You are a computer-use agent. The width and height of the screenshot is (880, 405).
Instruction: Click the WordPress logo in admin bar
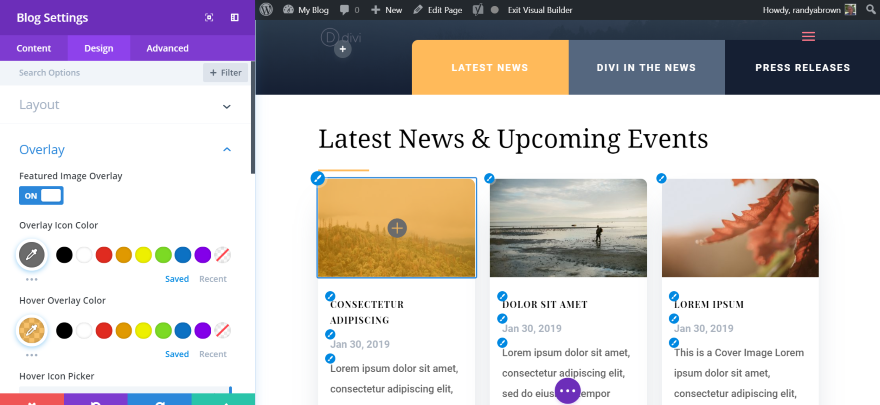(266, 10)
